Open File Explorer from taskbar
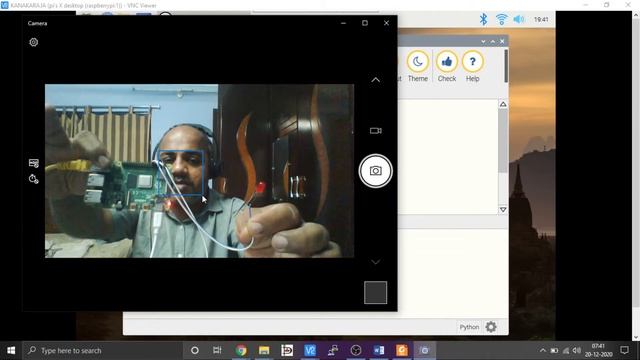 pyautogui.click(x=264, y=350)
